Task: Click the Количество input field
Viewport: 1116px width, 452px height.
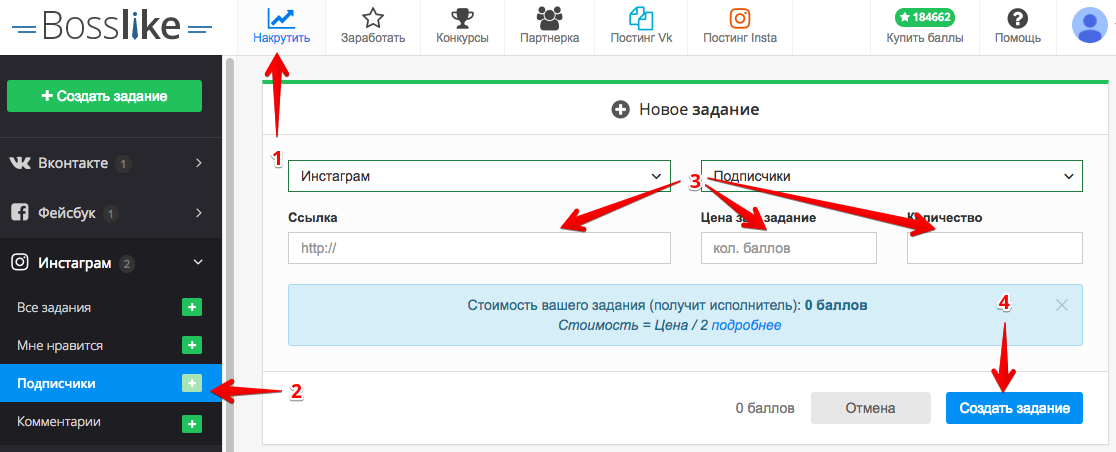Action: [x=995, y=248]
